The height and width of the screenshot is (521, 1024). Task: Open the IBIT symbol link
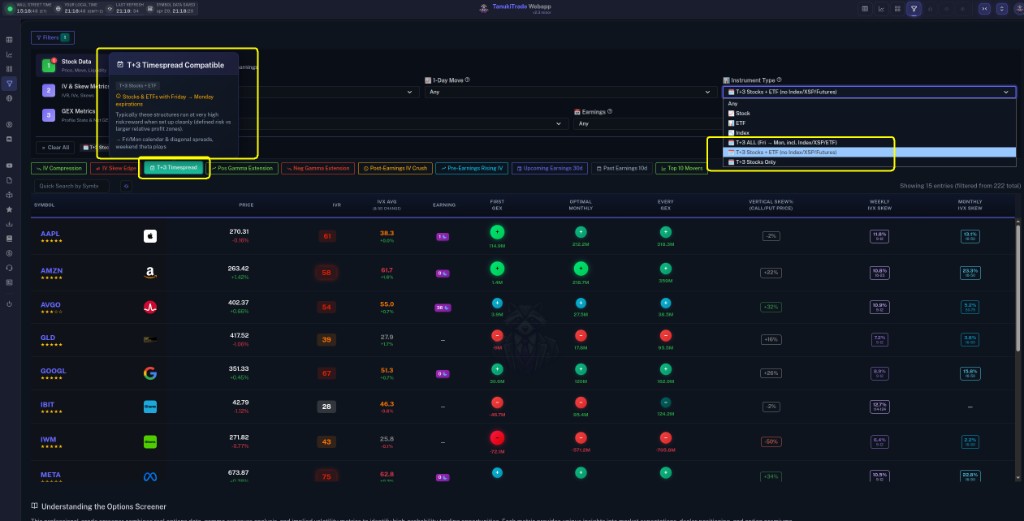[x=47, y=405]
